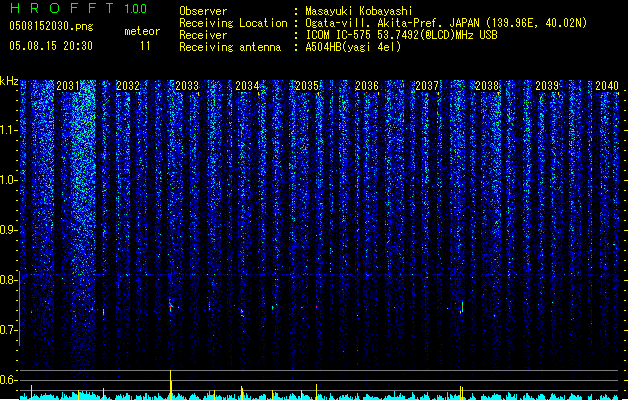Click the 0.6 frequency axis label
This screenshot has width=629, height=400.
[x=8, y=380]
